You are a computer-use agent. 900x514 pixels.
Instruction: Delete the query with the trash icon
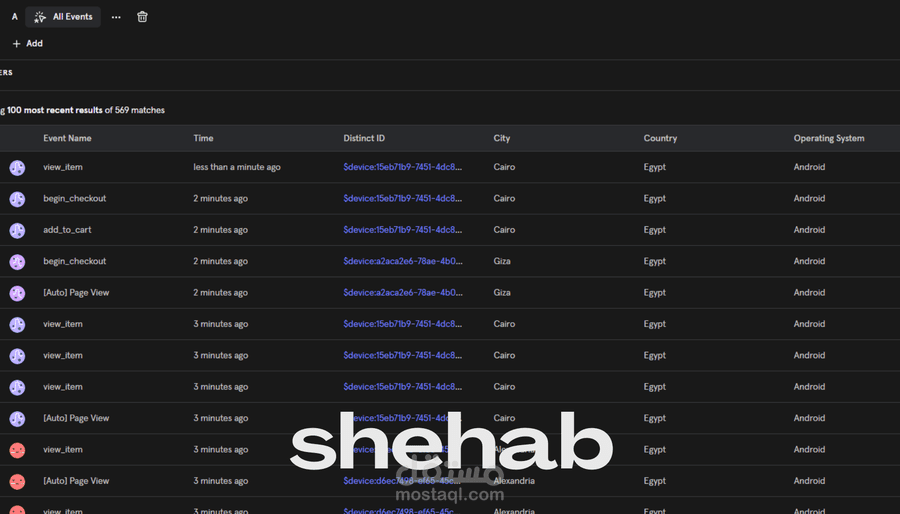pos(142,17)
